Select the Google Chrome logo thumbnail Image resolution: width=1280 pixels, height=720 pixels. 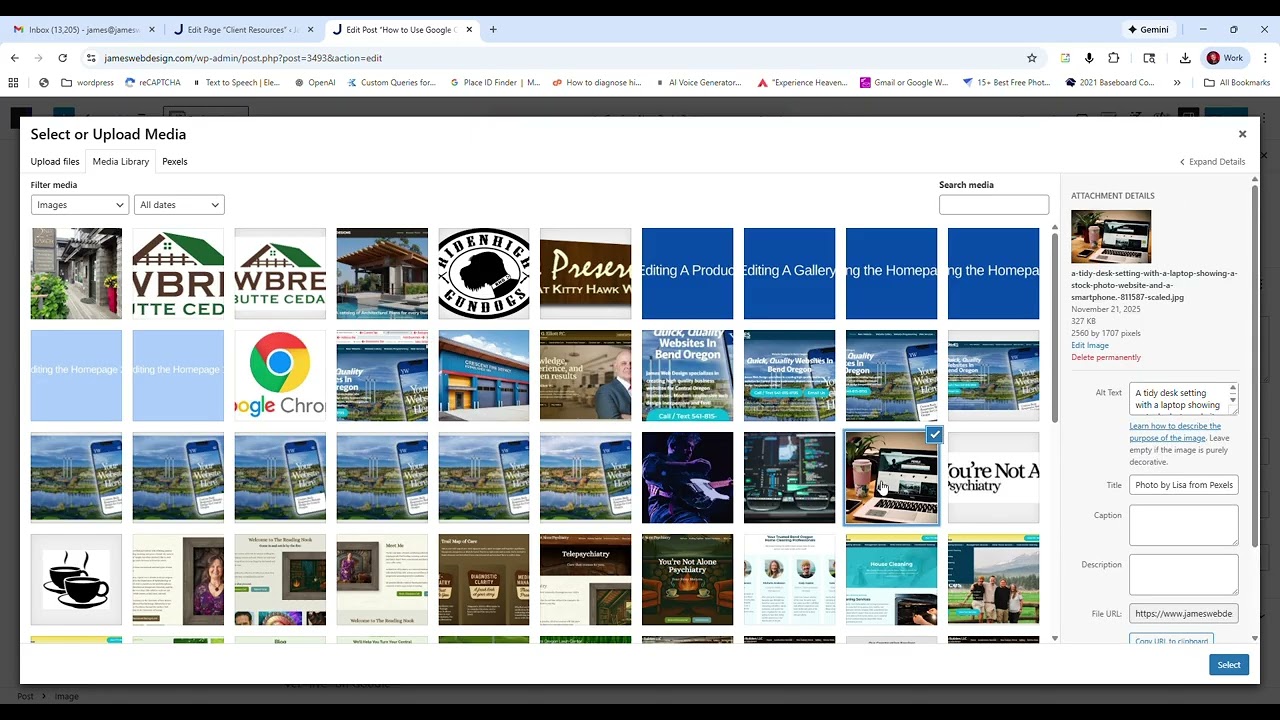click(x=280, y=376)
